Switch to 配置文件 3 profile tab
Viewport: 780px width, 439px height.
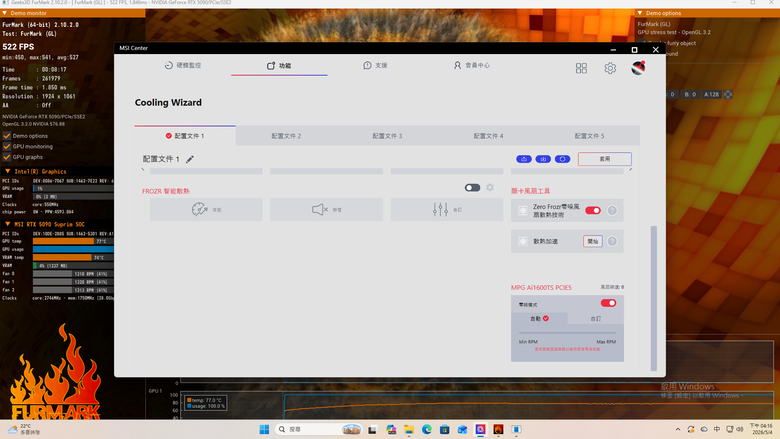[387, 136]
